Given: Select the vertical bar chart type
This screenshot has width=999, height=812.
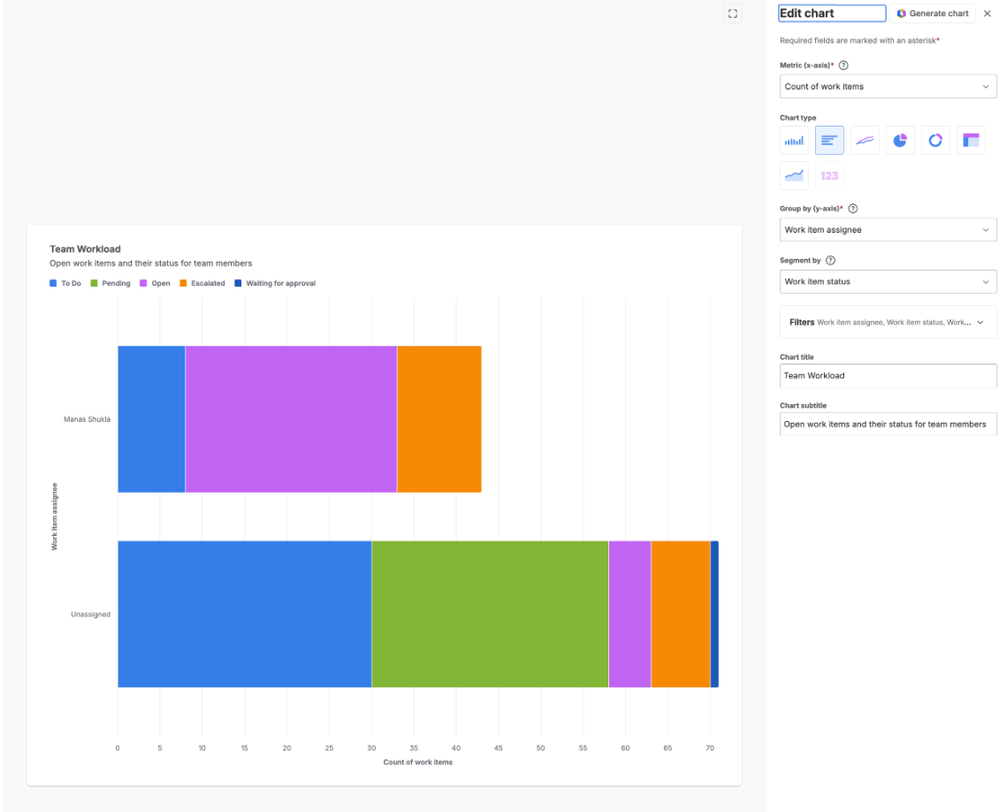Looking at the screenshot, I should tap(794, 140).
